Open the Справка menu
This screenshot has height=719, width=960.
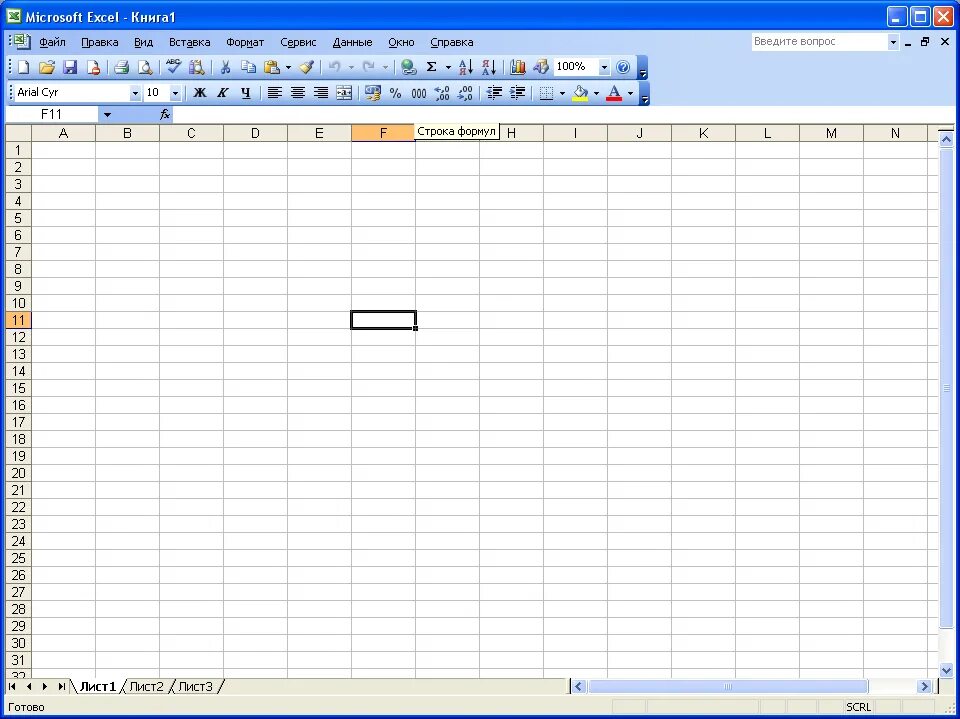click(x=452, y=42)
